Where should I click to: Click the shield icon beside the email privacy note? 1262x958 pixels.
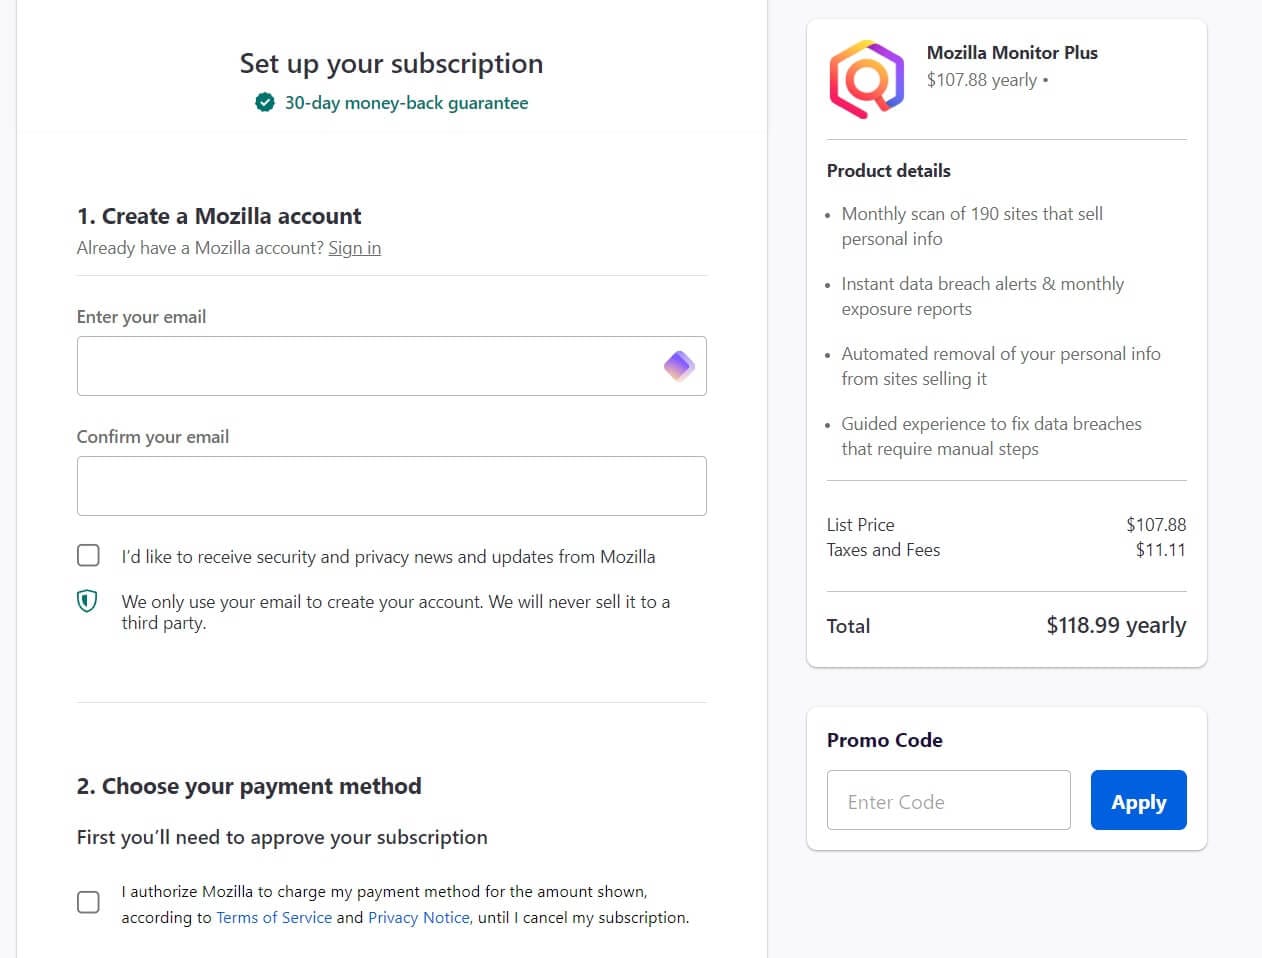tap(88, 600)
